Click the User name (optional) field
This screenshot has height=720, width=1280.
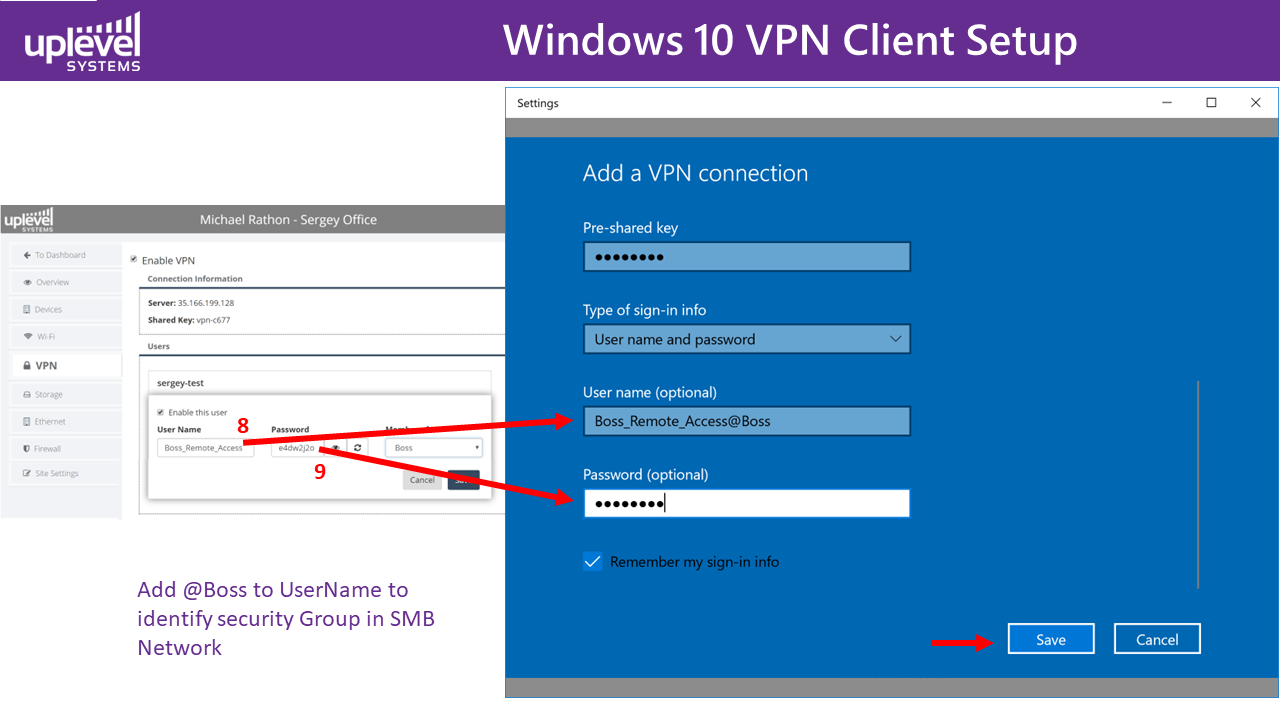point(747,421)
